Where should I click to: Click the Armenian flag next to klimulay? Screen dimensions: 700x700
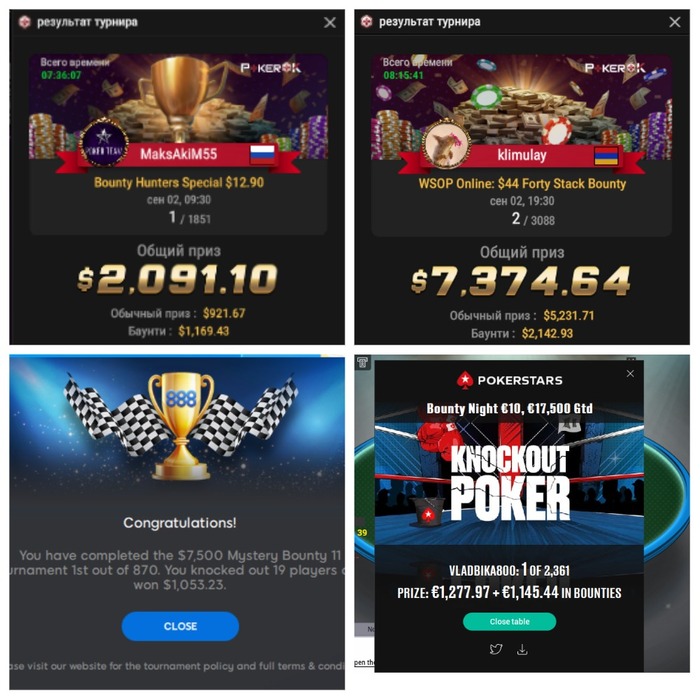pyautogui.click(x=606, y=155)
